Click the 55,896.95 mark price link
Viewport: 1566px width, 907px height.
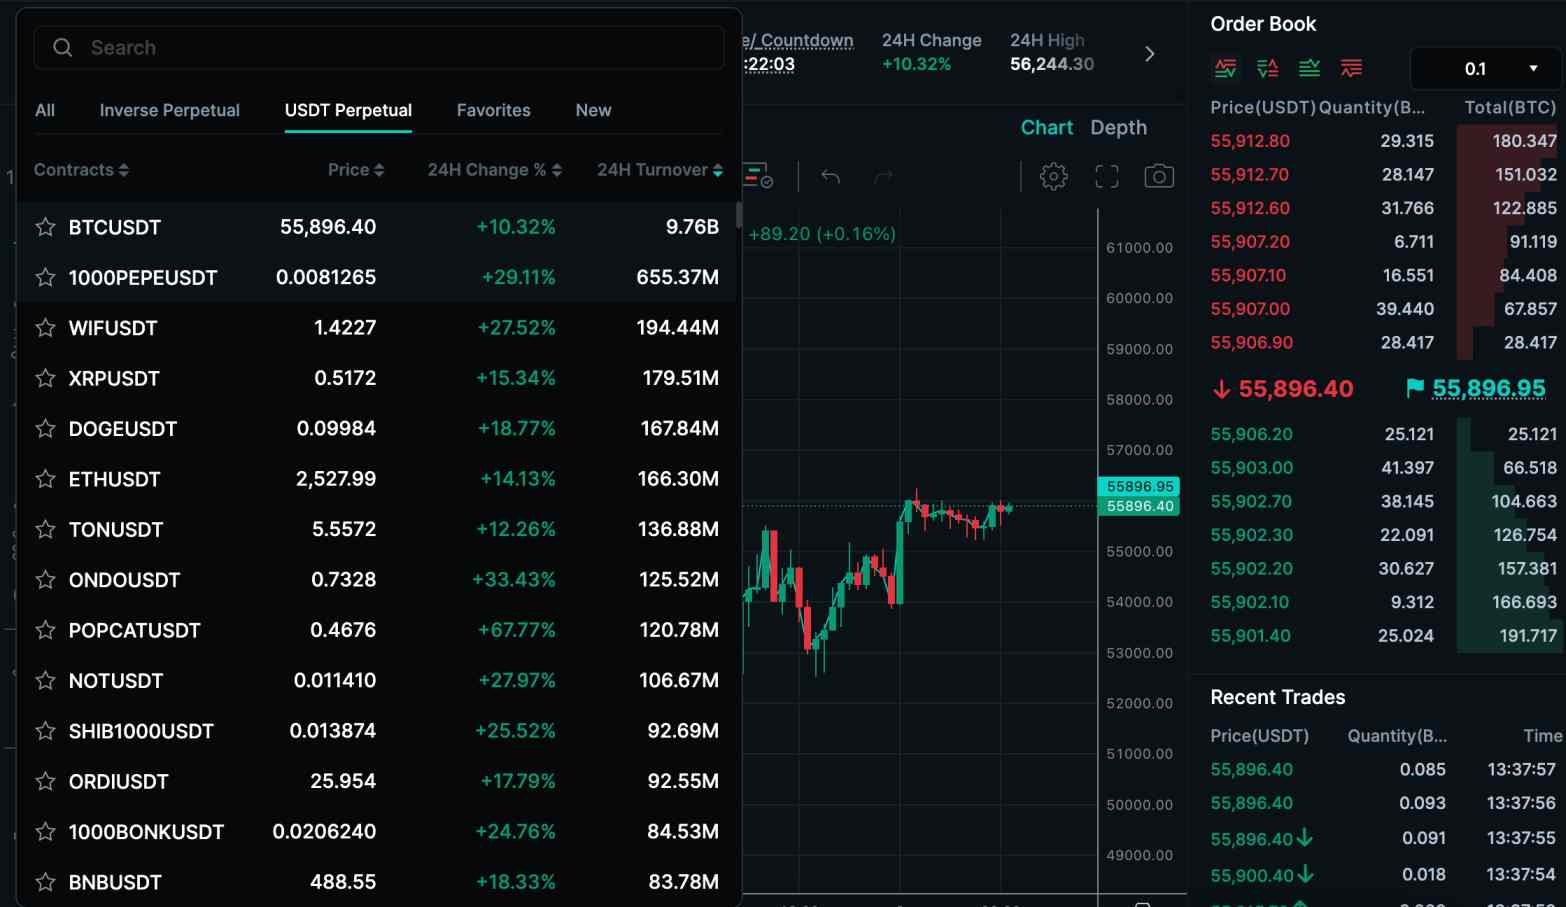[x=1488, y=388]
